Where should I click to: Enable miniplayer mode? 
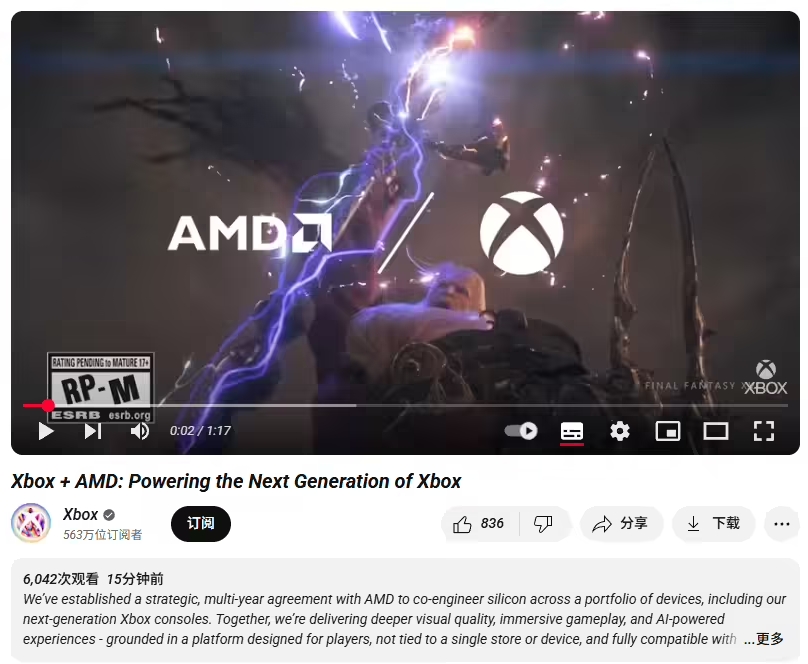coord(667,431)
